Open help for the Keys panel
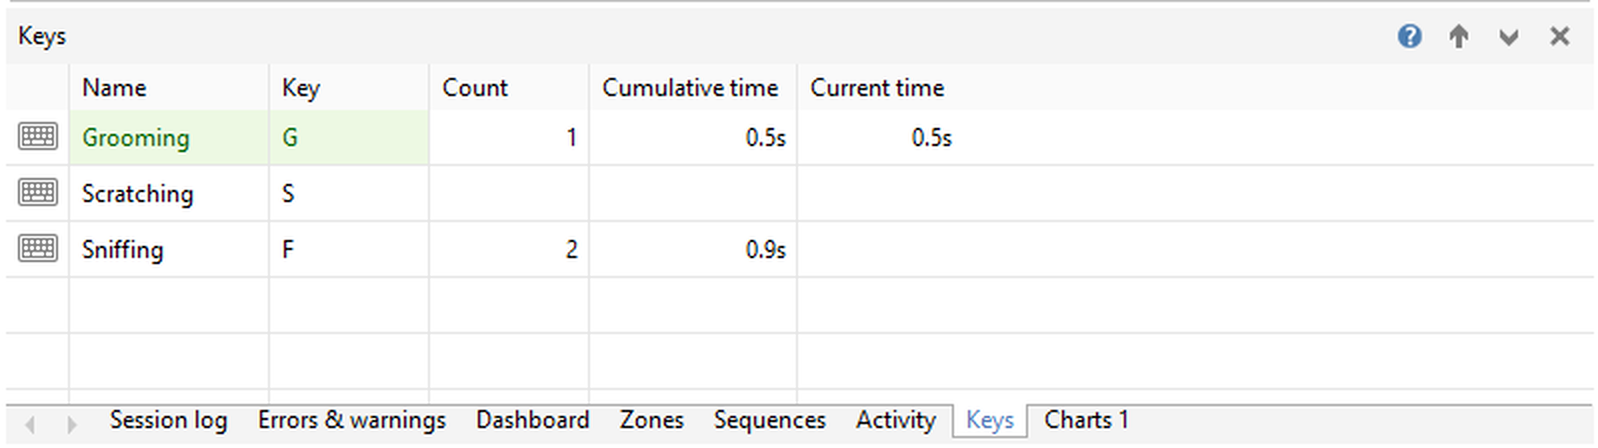This screenshot has width=1598, height=448. point(1410,37)
